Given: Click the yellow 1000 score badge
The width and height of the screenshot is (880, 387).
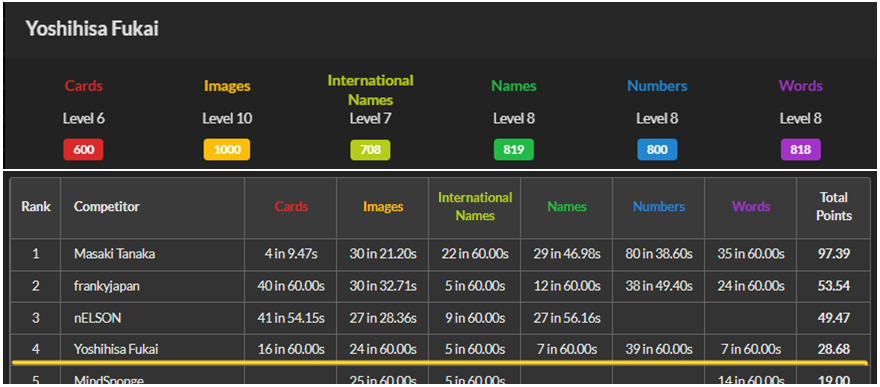Looking at the screenshot, I should pyautogui.click(x=227, y=150).
